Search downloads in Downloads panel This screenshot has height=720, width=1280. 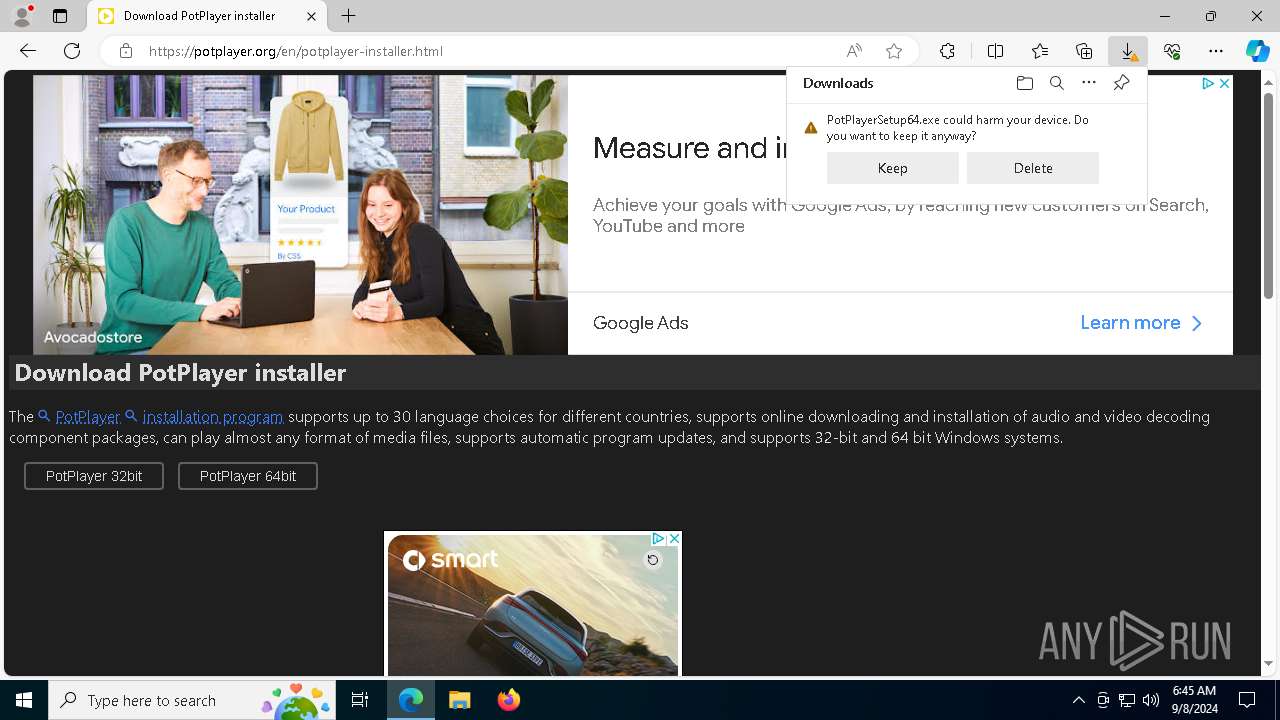click(x=1057, y=83)
